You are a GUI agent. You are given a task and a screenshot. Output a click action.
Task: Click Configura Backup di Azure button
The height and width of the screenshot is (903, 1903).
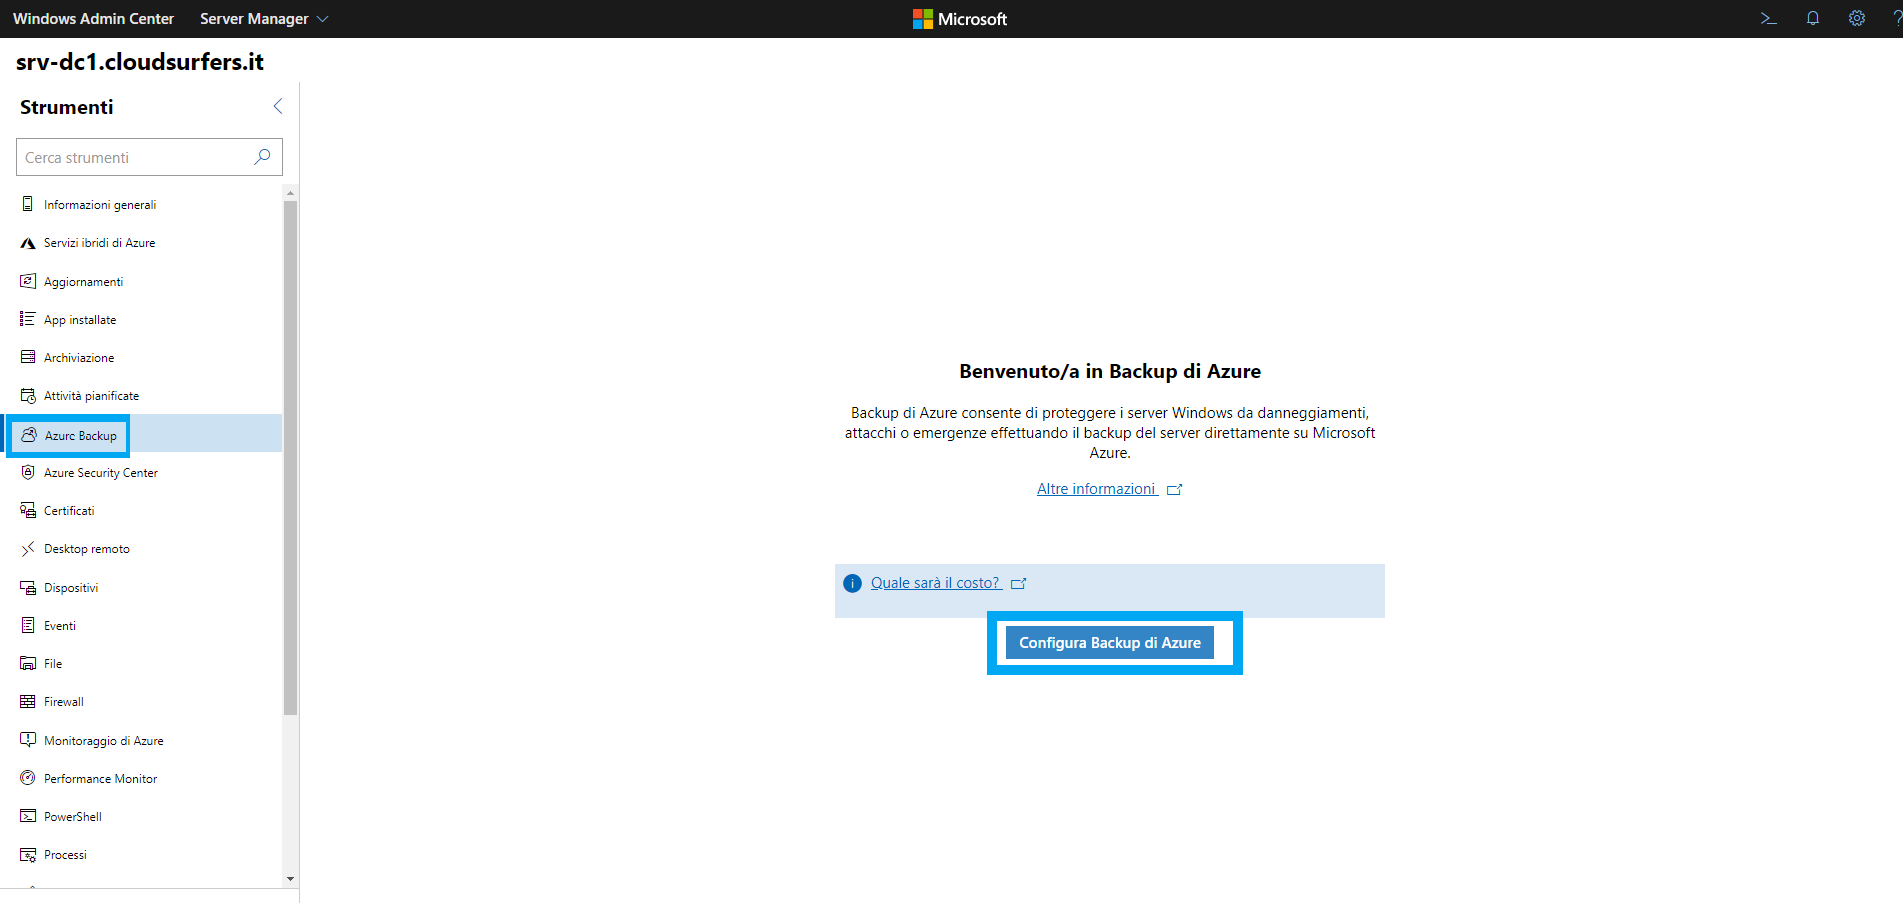point(1110,643)
